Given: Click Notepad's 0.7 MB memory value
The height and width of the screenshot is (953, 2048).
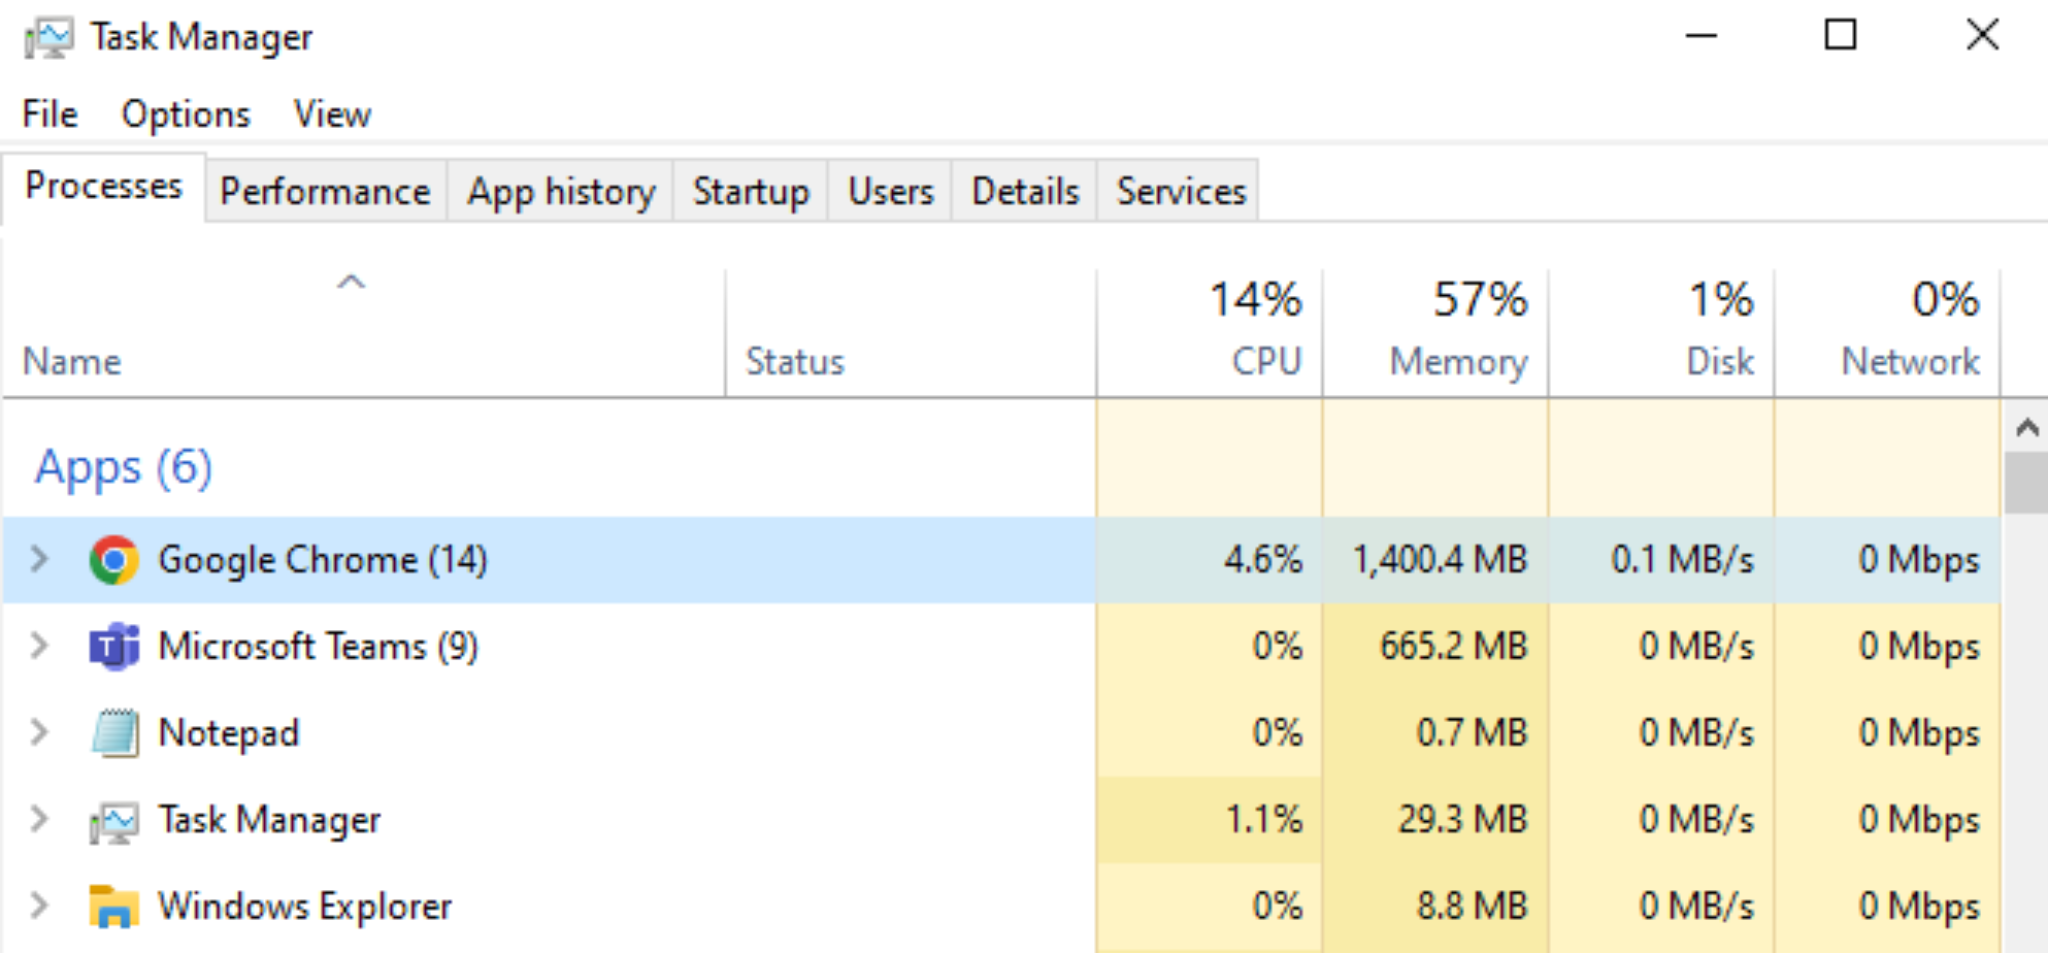Looking at the screenshot, I should pos(1472,732).
